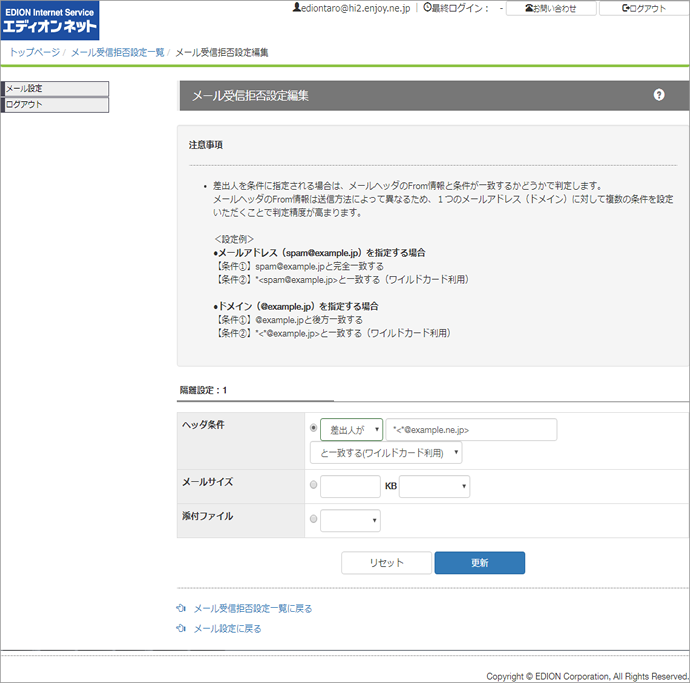The image size is (690, 683).
Task: Open the 添付ファイル dropdown
Action: click(x=350, y=520)
